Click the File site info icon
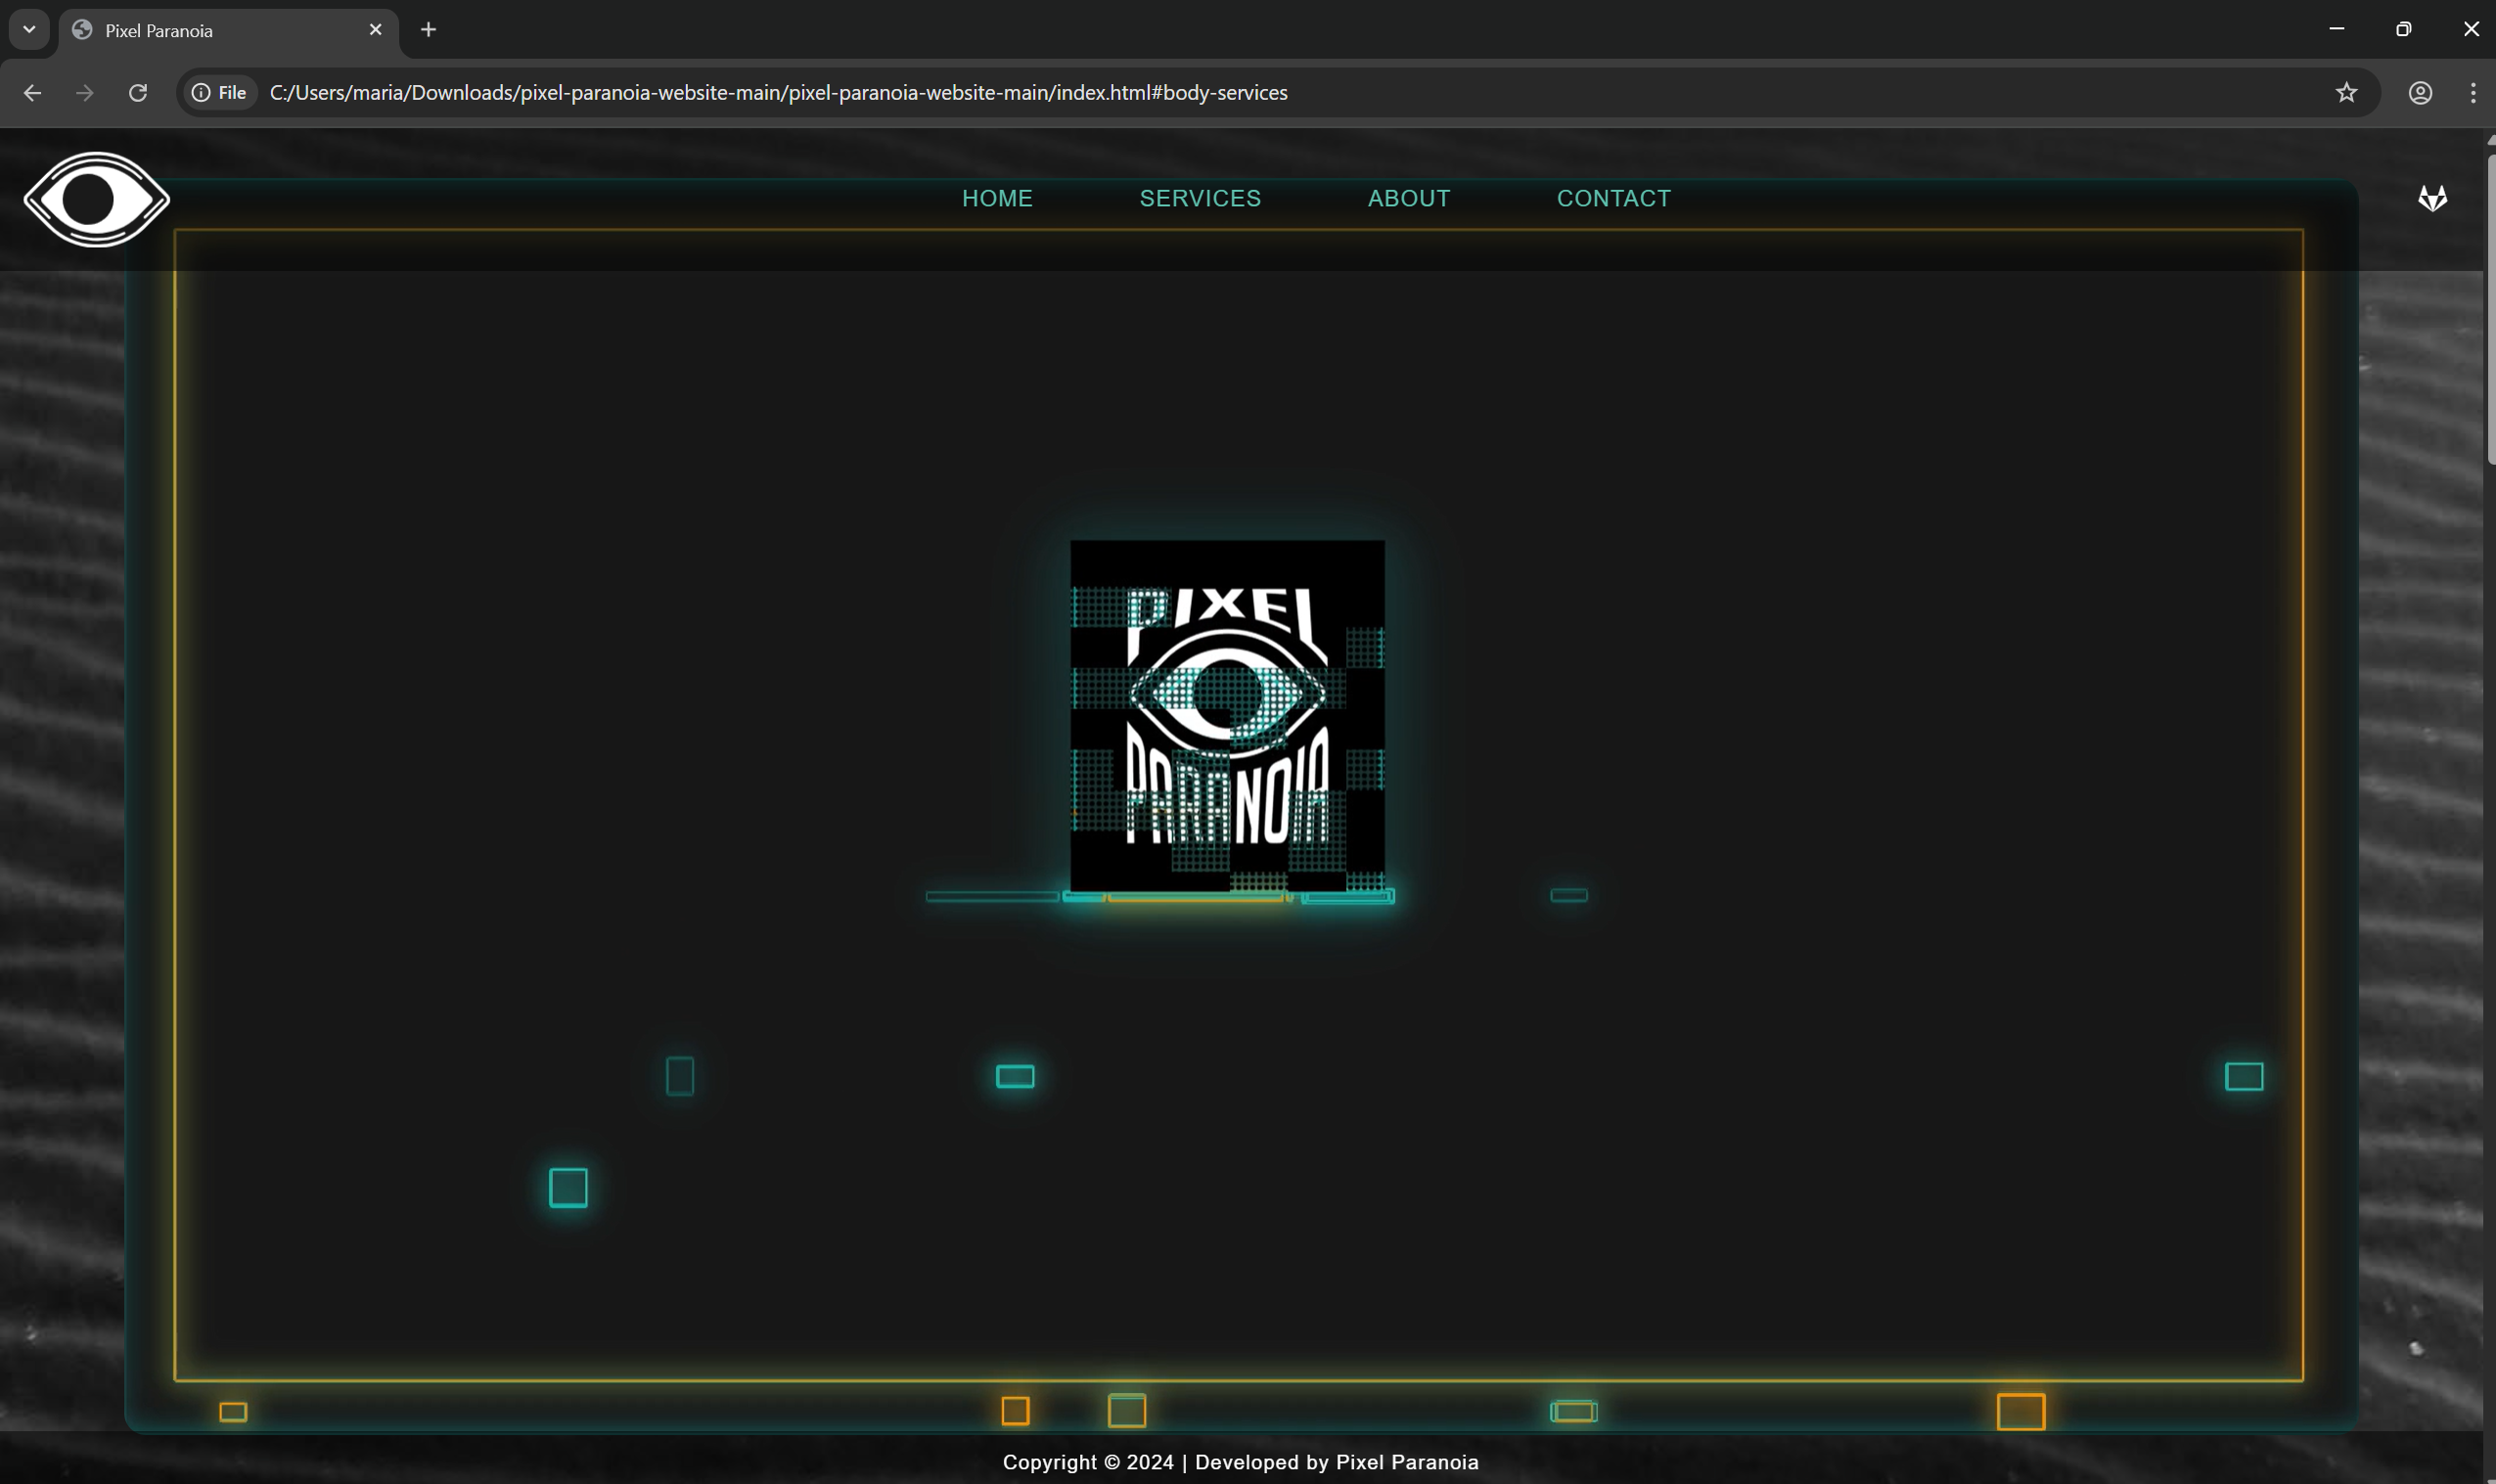2496x1484 pixels. click(x=219, y=92)
